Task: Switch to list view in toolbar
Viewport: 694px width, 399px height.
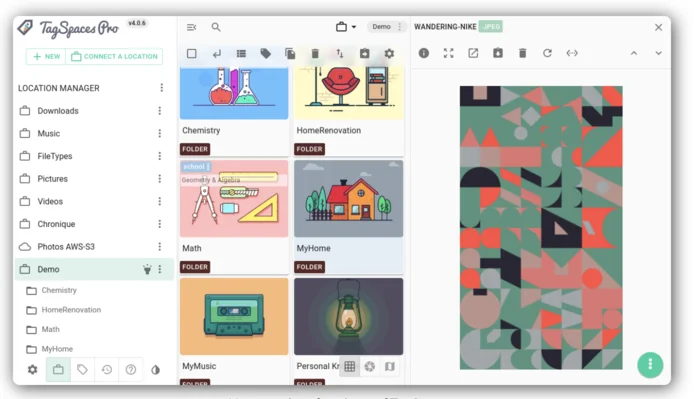Action: point(241,54)
